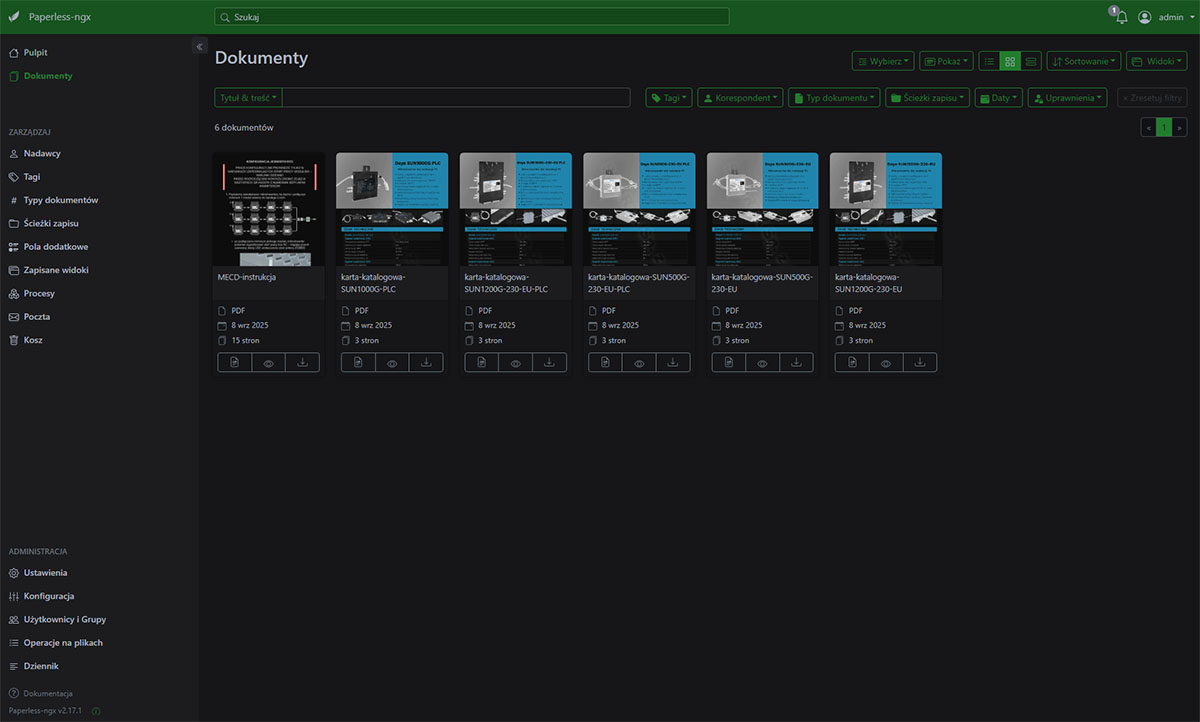Open Typy dokumentów from the sidebar
This screenshot has height=722, width=1200.
click(x=60, y=200)
